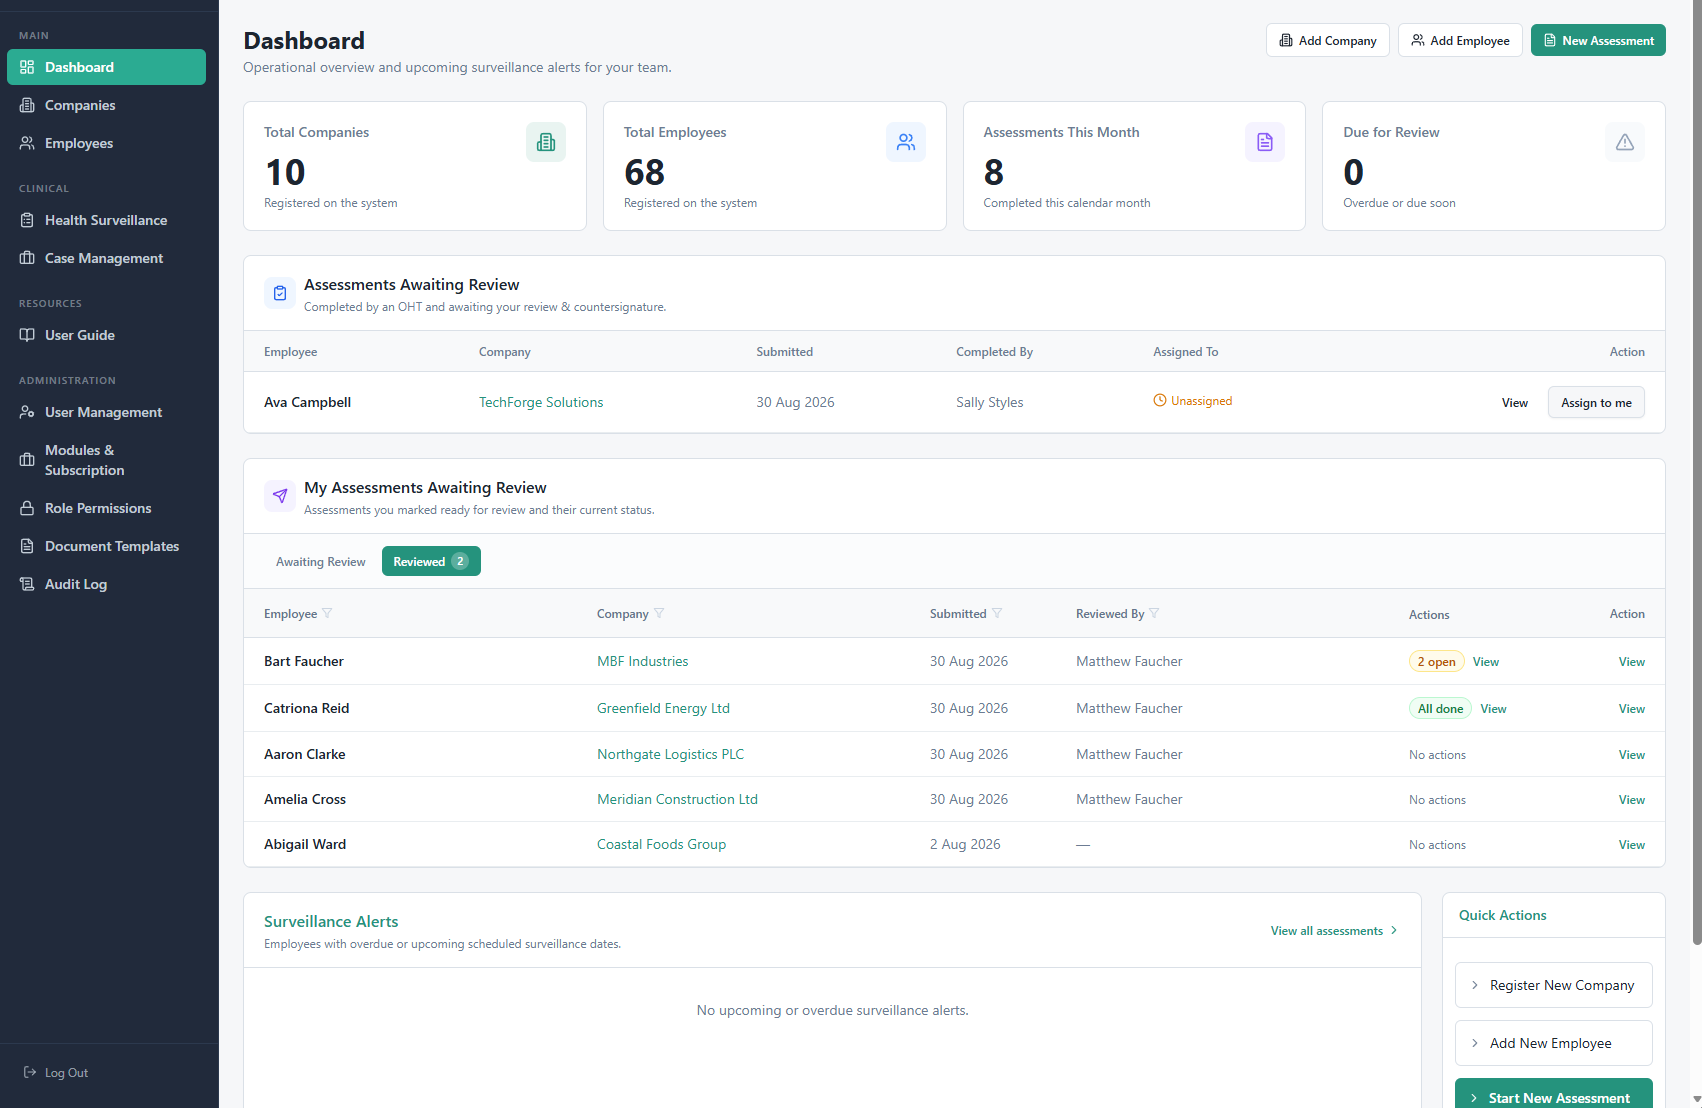Open the TechForge Solutions company link
Image resolution: width=1702 pixels, height=1108 pixels.
(x=541, y=402)
